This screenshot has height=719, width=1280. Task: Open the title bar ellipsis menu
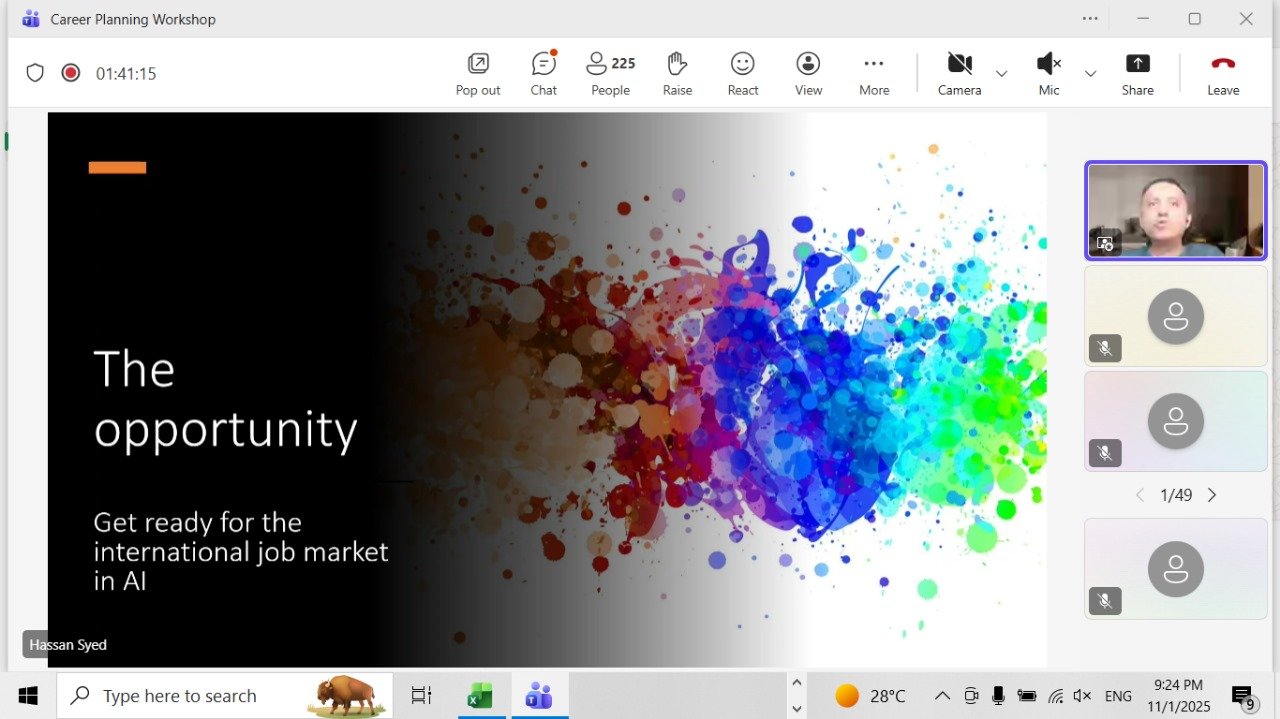[1090, 19]
